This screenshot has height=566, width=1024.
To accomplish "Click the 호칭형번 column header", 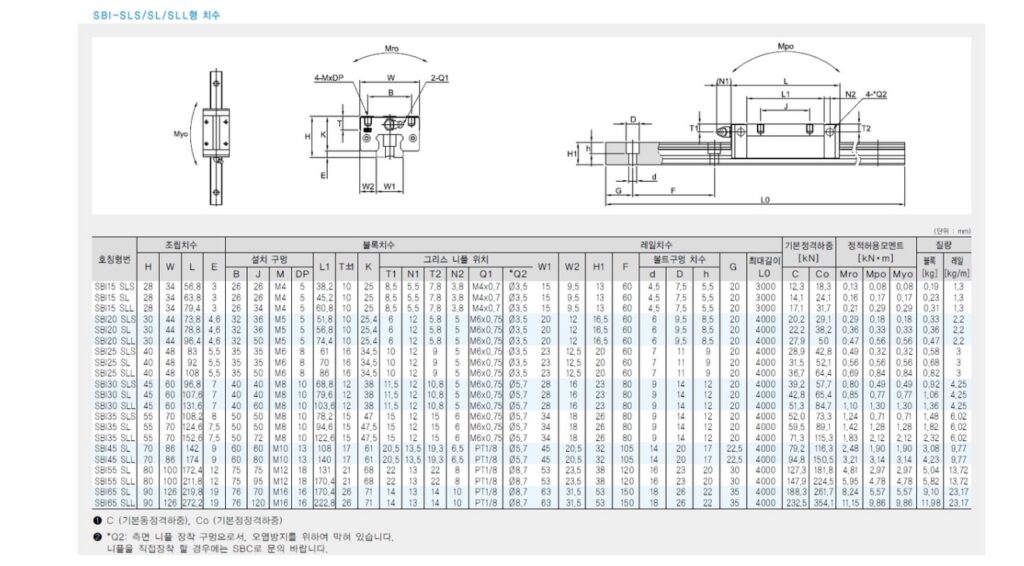I will 115,258.
